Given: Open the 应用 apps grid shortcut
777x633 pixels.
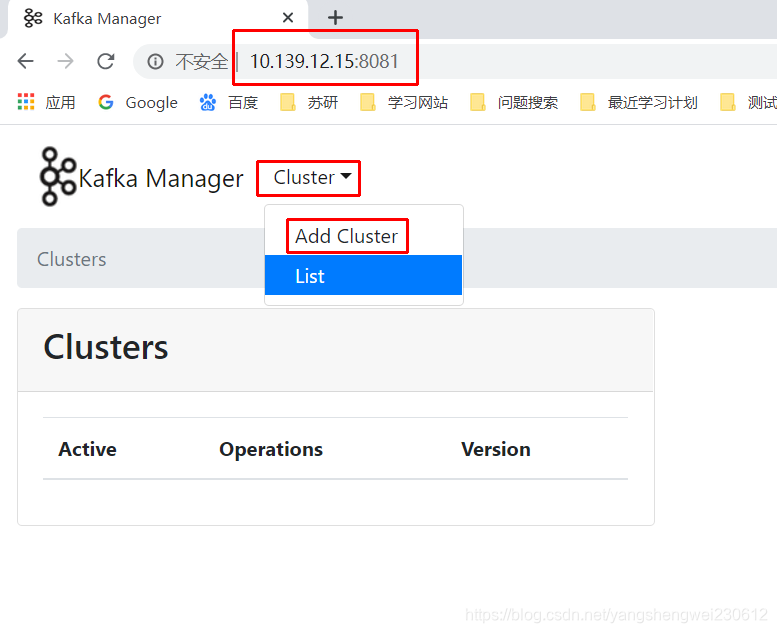Looking at the screenshot, I should point(47,103).
